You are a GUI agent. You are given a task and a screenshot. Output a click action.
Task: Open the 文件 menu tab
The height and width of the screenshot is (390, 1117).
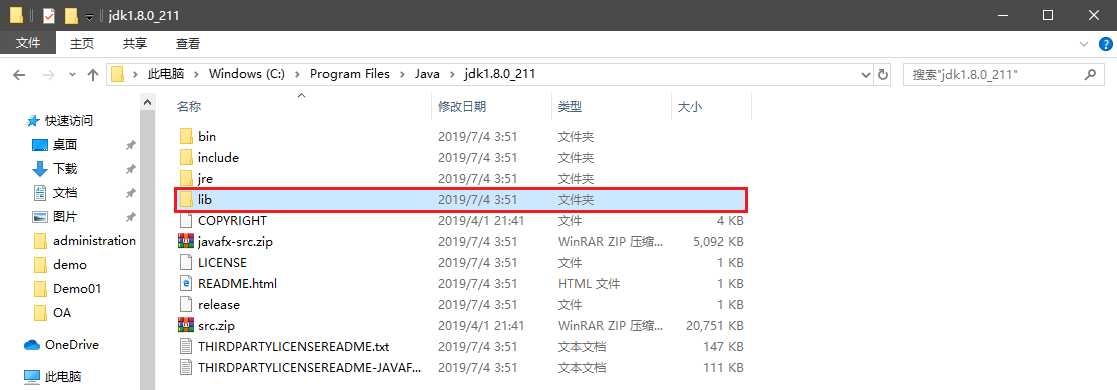28,43
